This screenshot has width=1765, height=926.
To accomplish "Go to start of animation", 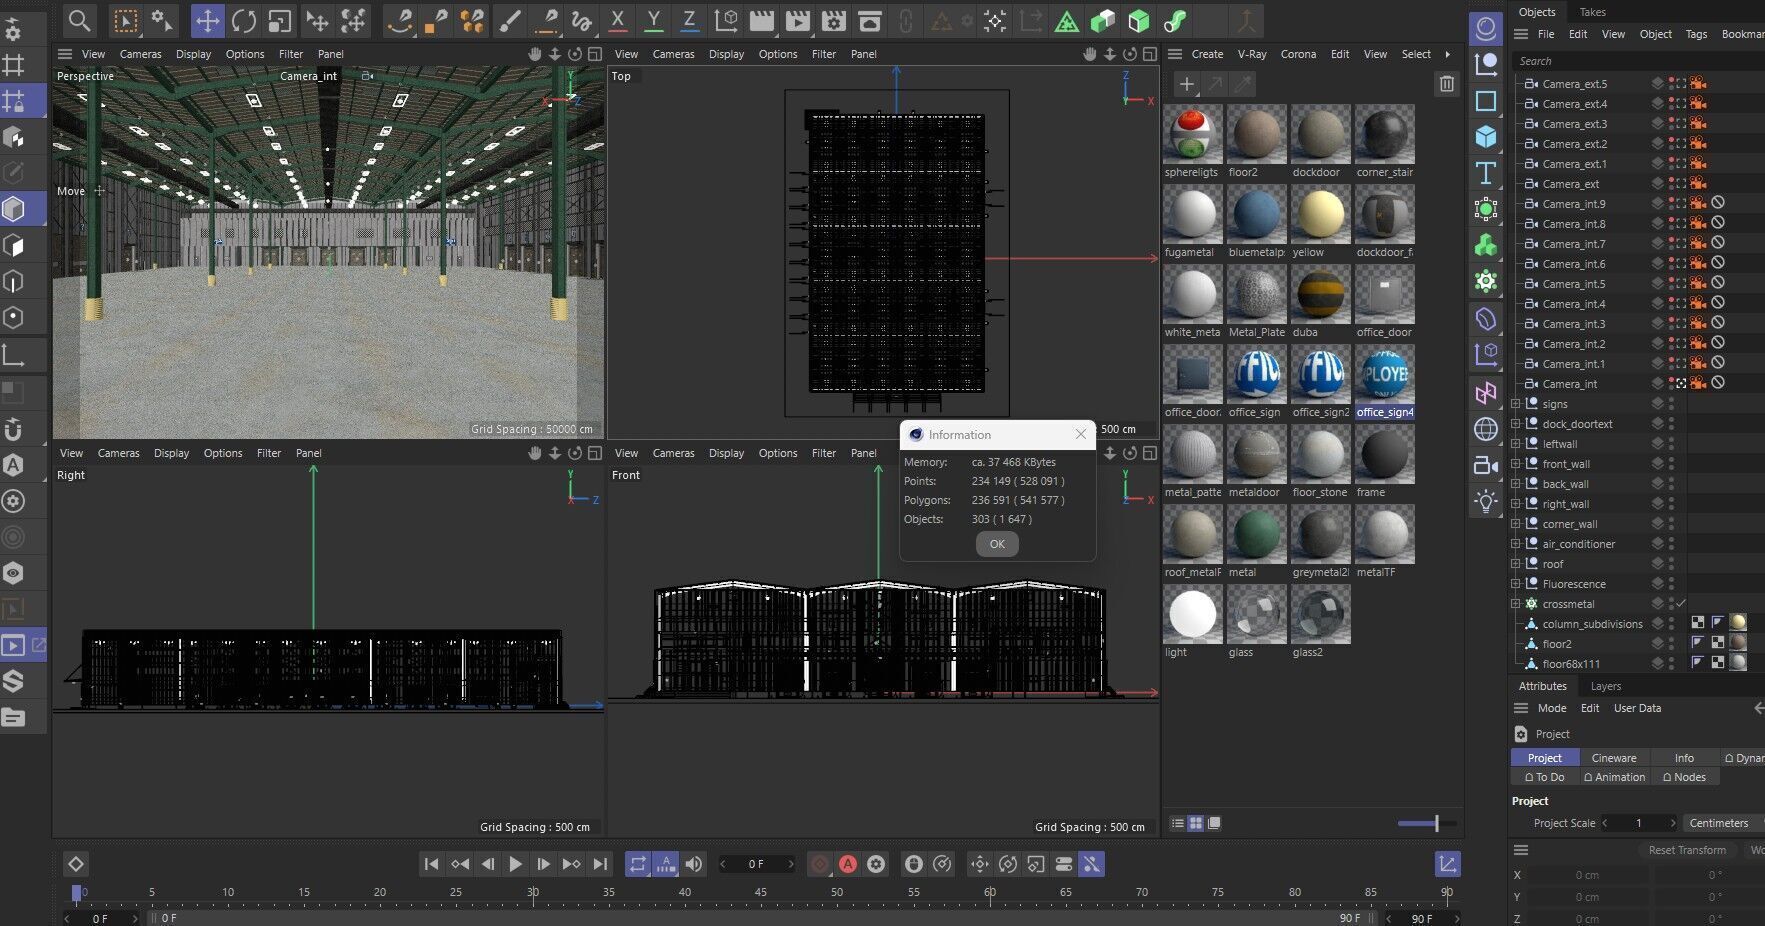I will click(431, 864).
